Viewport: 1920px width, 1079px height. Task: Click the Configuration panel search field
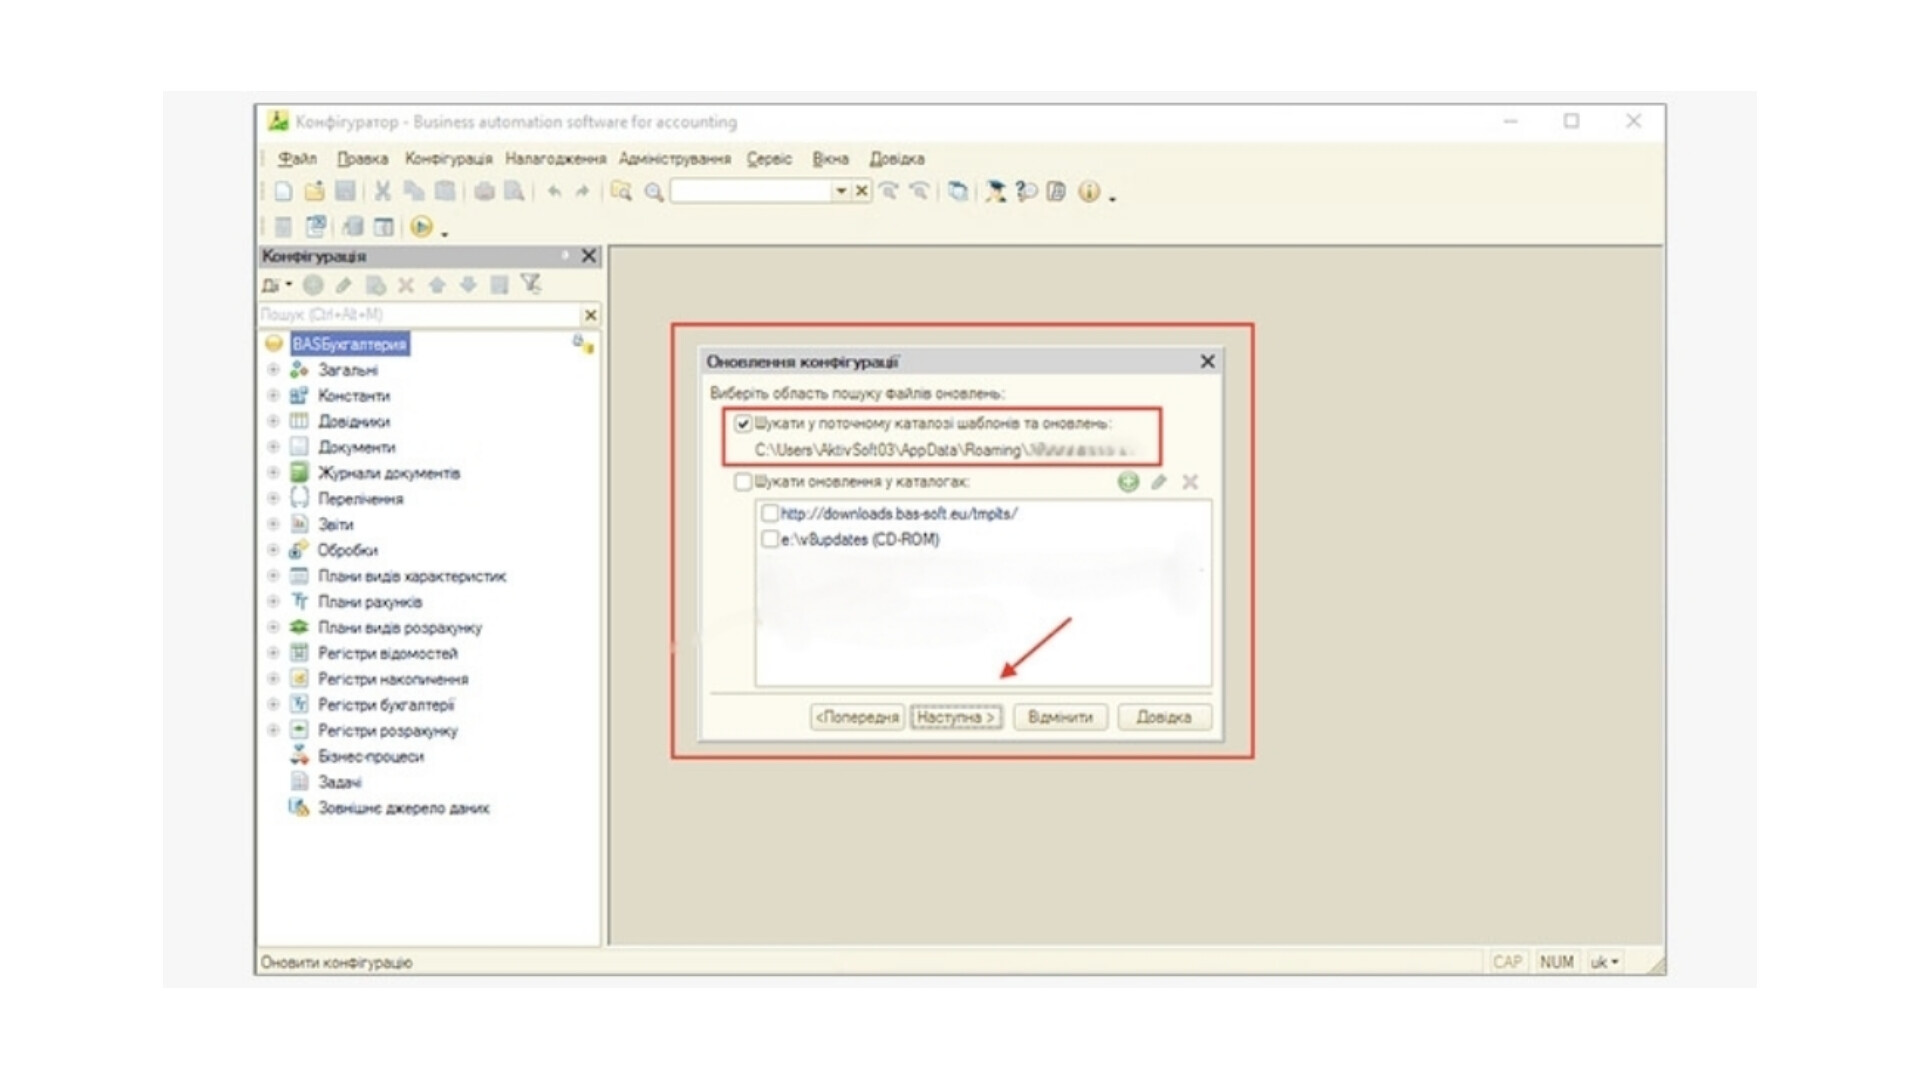click(x=418, y=315)
